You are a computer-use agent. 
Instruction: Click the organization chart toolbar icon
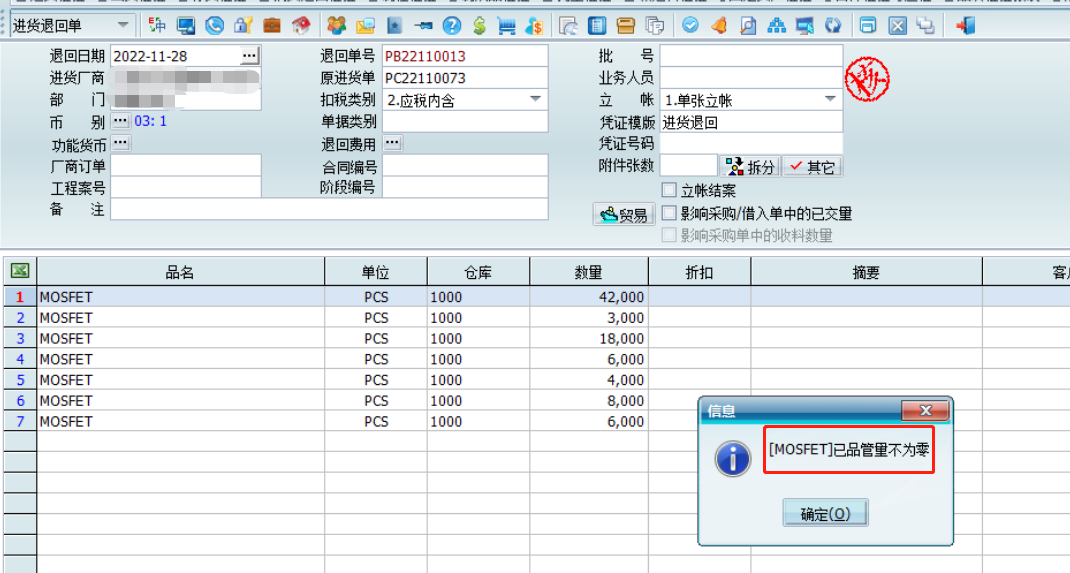[776, 26]
